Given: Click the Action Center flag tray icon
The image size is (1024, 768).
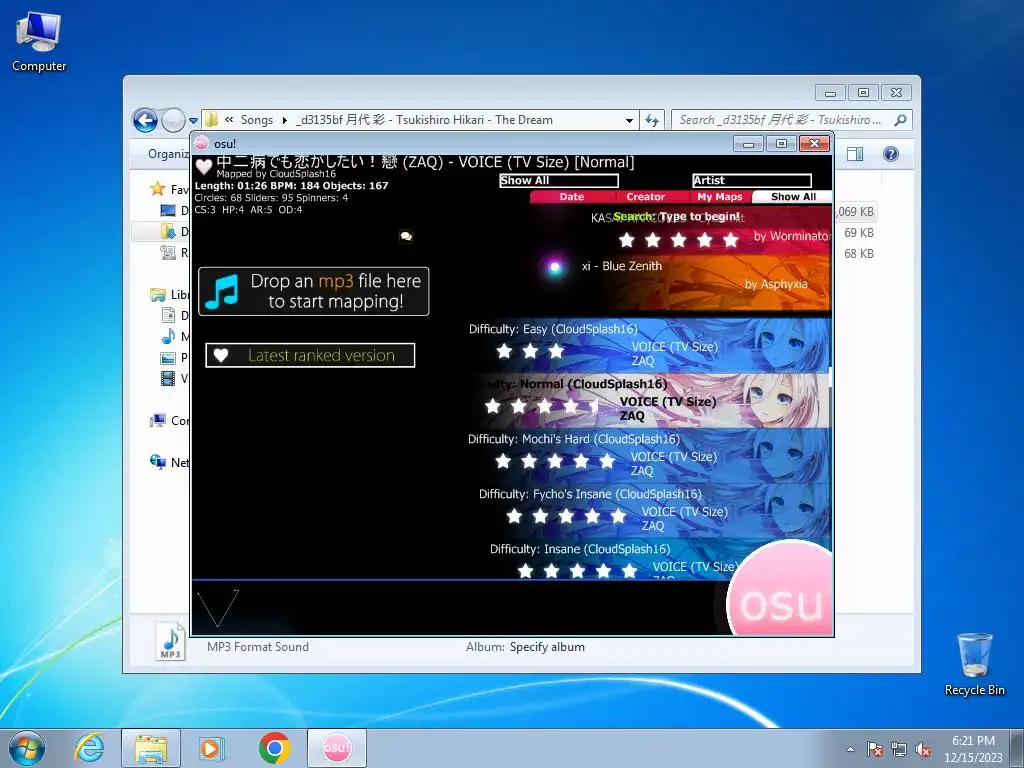Looking at the screenshot, I should [874, 749].
